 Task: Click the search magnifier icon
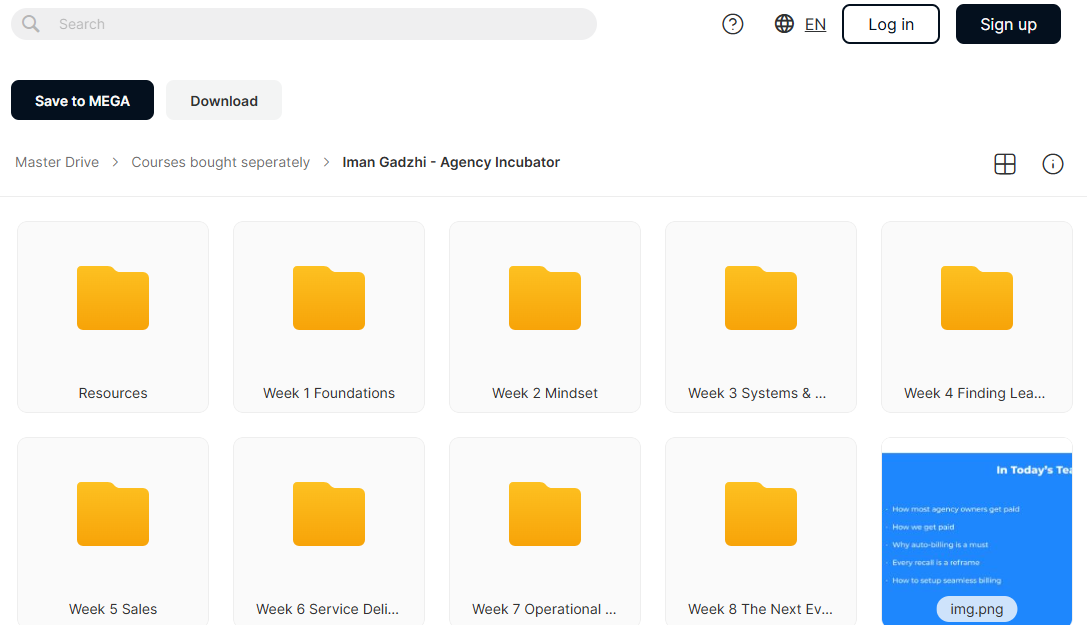31,24
